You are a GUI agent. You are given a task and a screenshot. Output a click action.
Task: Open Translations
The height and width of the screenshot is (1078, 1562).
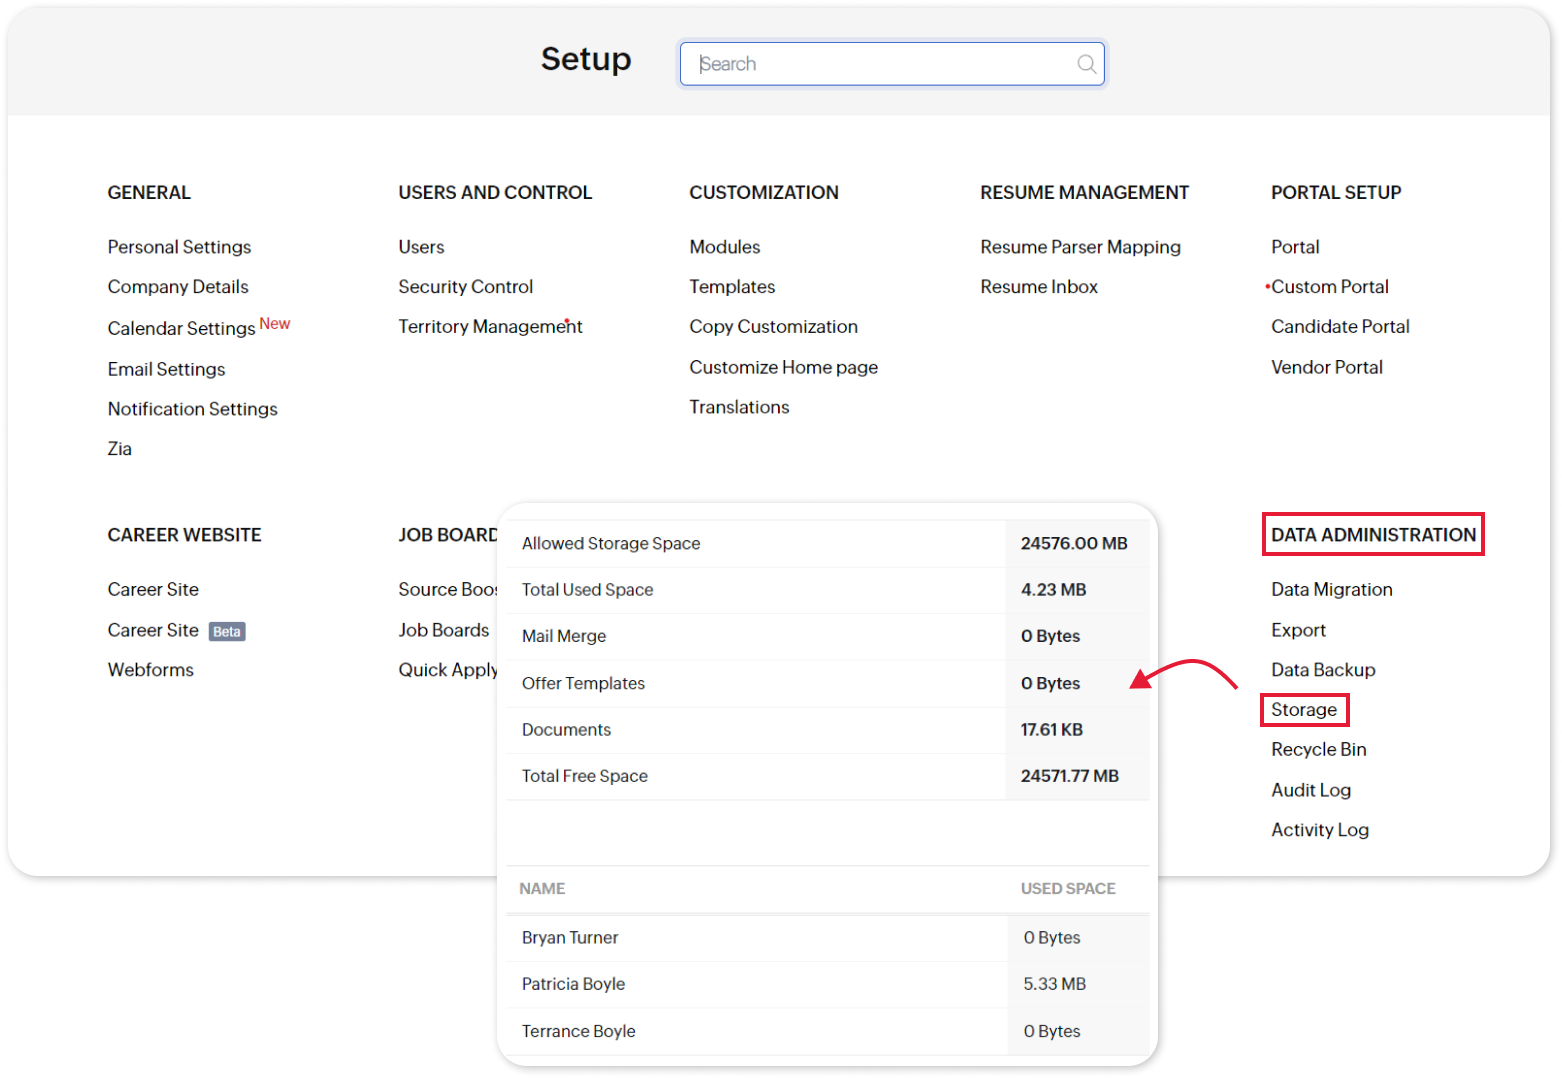pos(739,407)
